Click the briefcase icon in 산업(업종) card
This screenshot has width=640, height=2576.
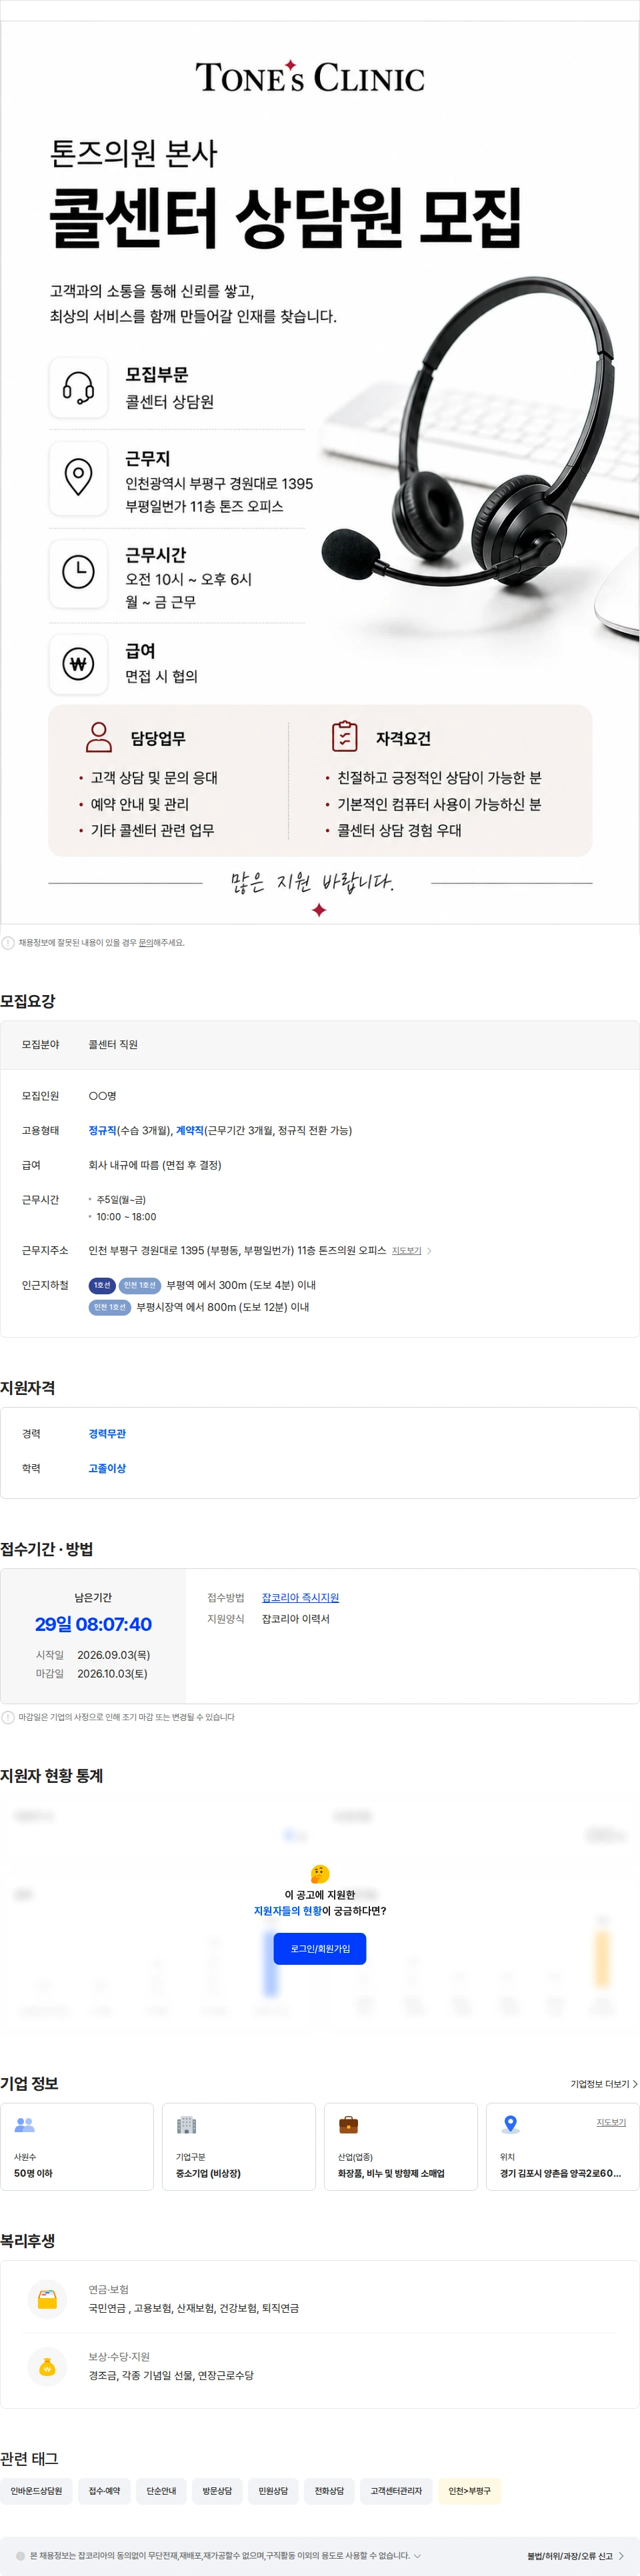point(349,2125)
